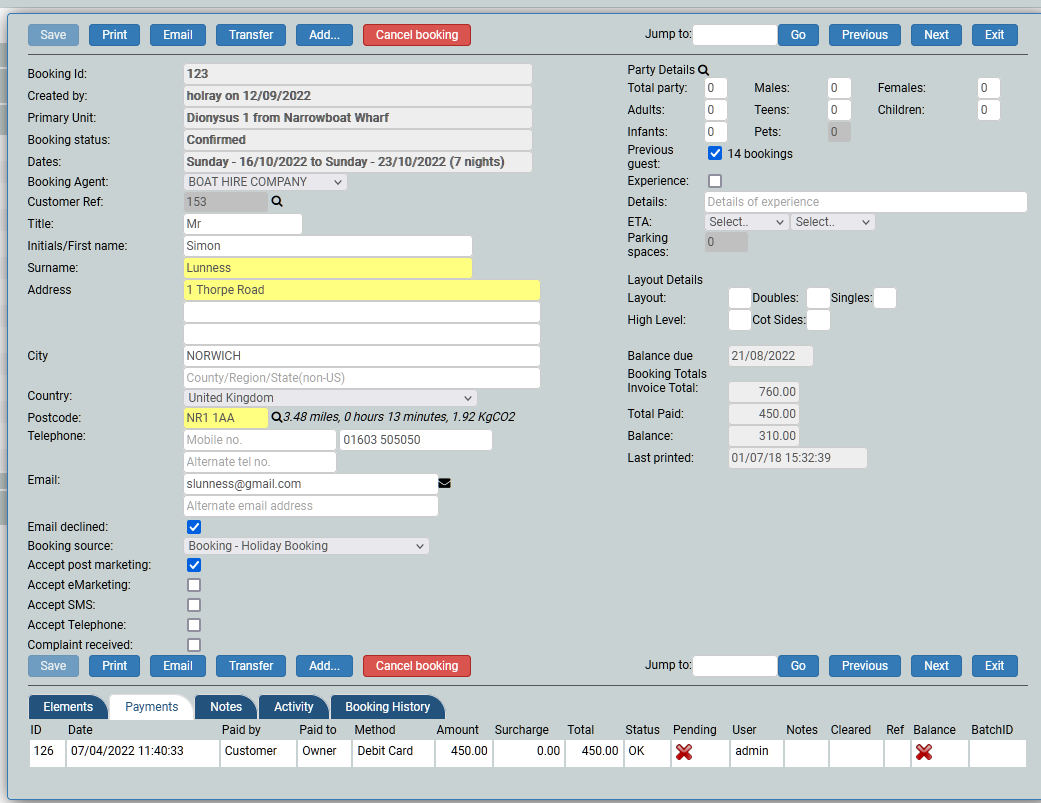Enable the Accept eMarketing checkbox

pyautogui.click(x=194, y=585)
